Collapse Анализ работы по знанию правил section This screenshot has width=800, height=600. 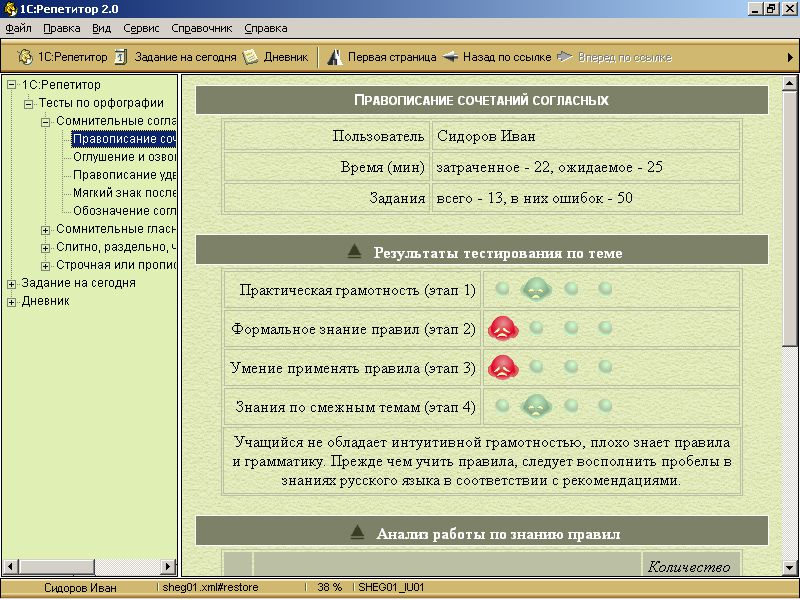coord(357,533)
